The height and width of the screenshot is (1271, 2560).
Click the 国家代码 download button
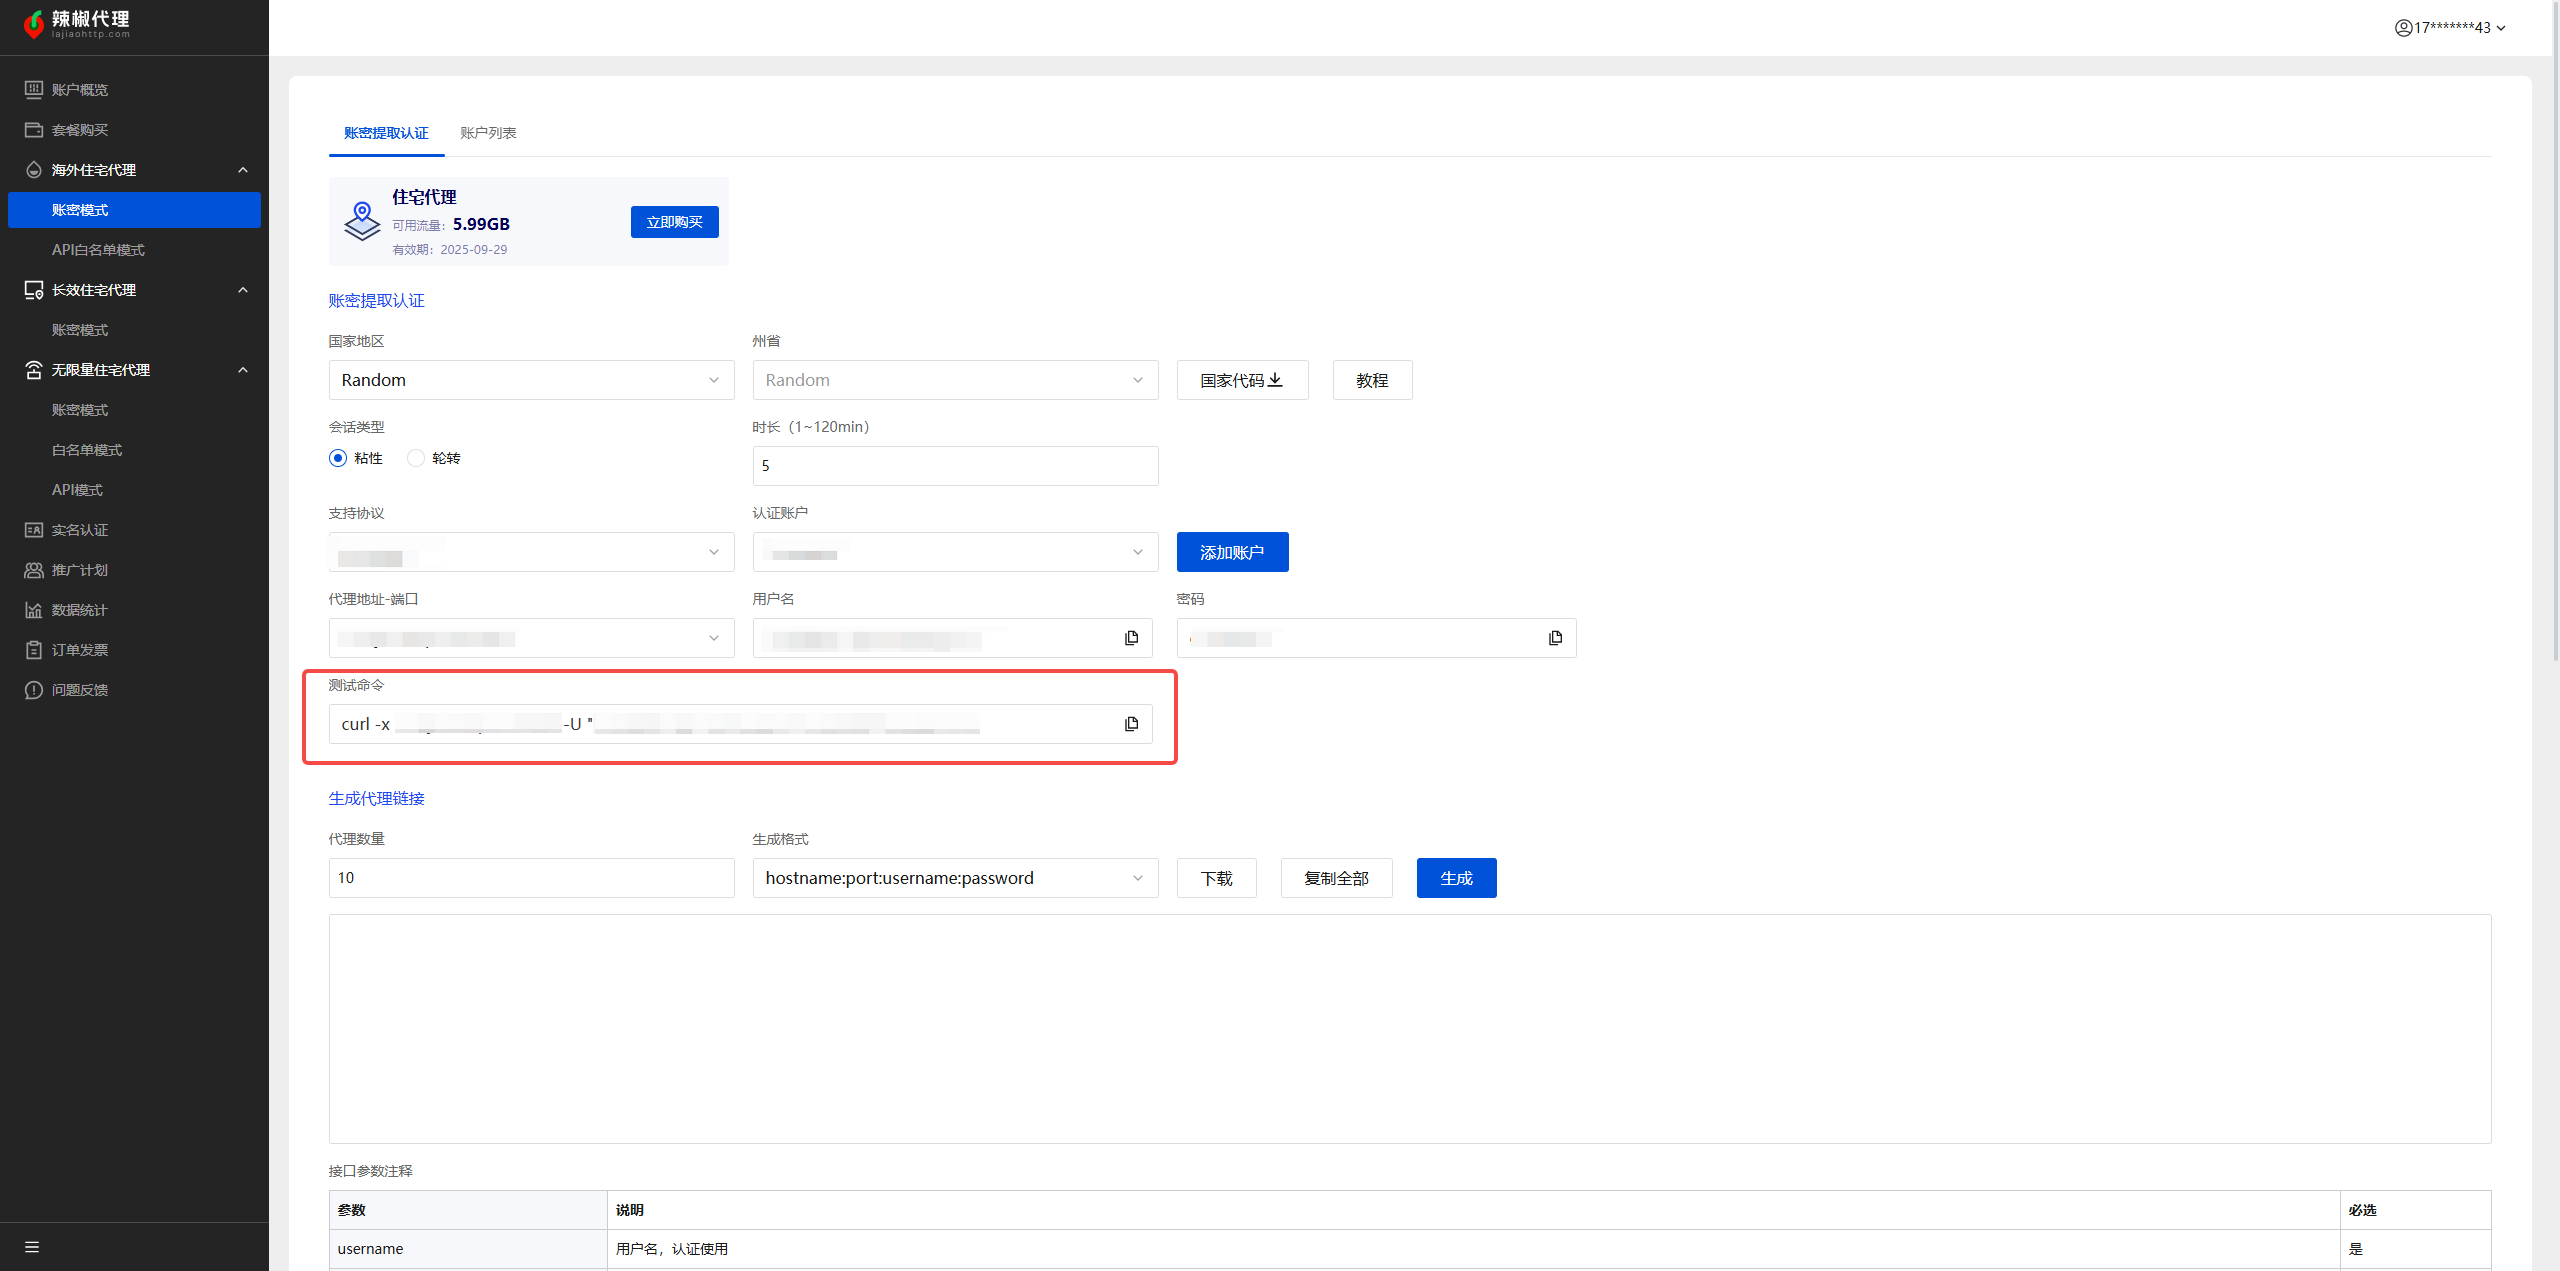click(x=1242, y=380)
